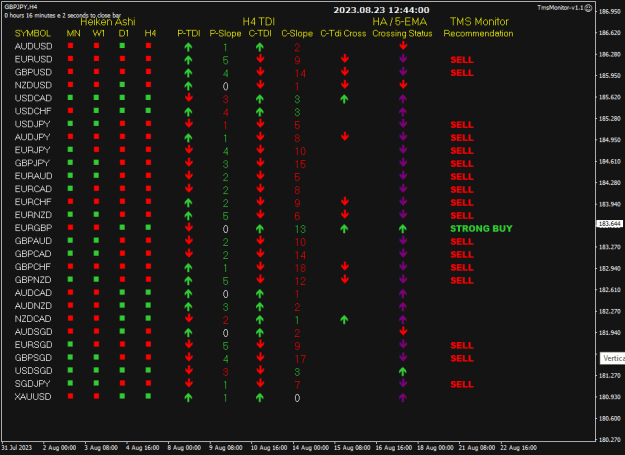Click the EURGBP crossing status green arrow
625x455 pixels.
403,229
